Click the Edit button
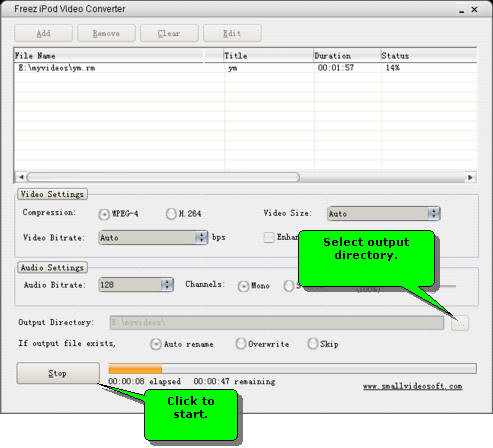 tap(232, 33)
